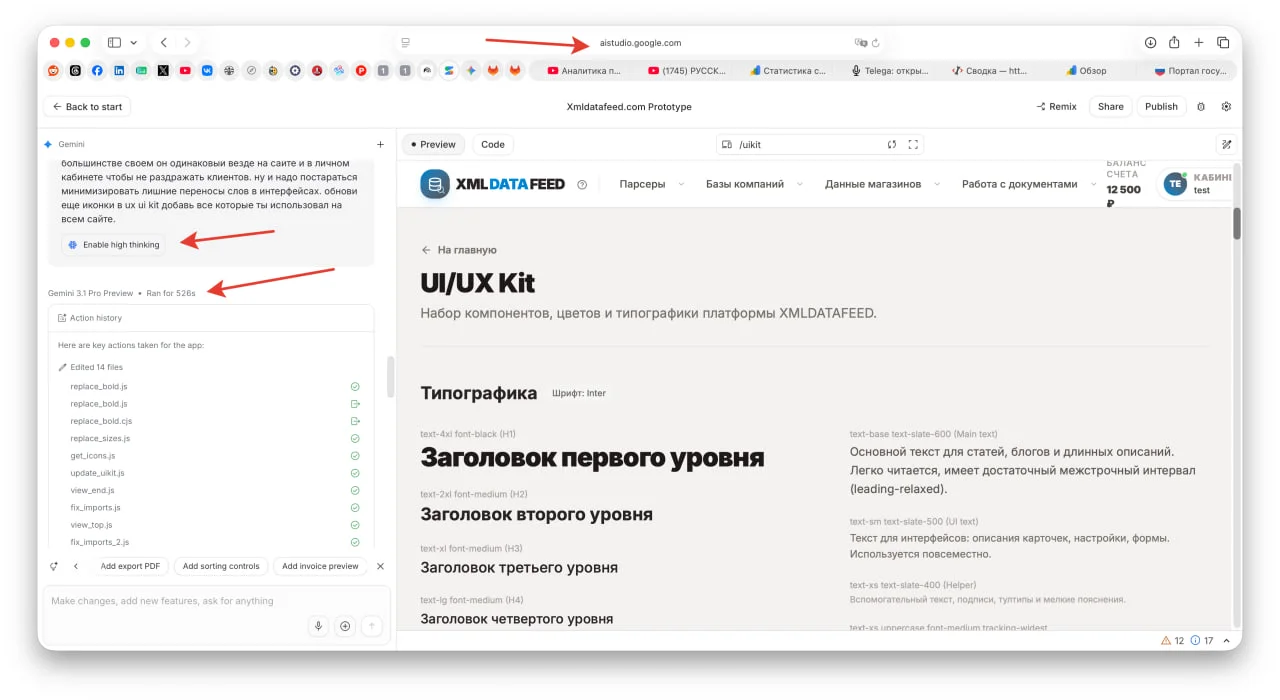The height and width of the screenshot is (700, 1280).
Task: Open the LinkedIn bookmark icon
Action: click(120, 71)
